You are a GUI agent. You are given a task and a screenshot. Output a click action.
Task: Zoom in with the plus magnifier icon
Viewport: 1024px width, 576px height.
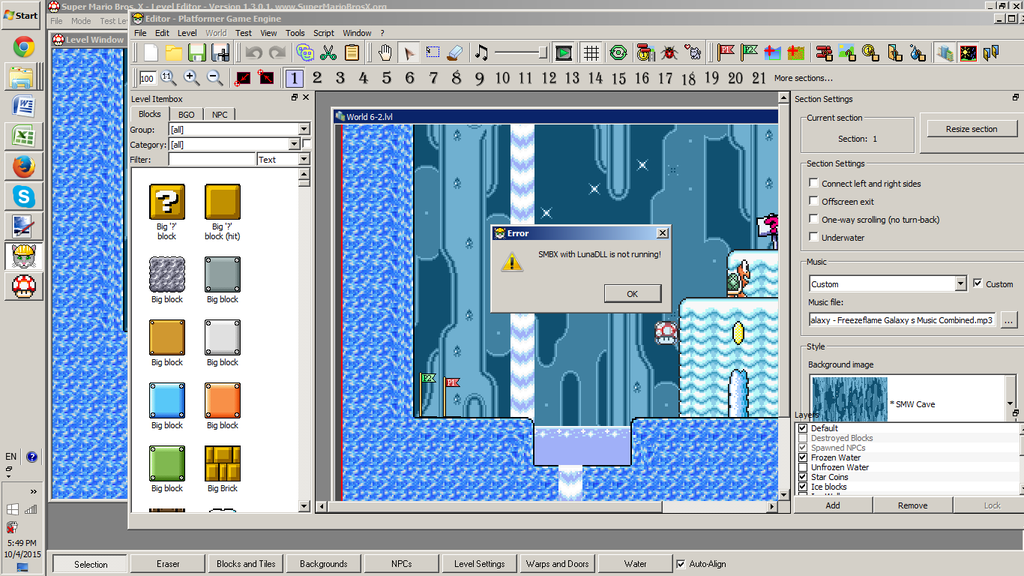191,78
